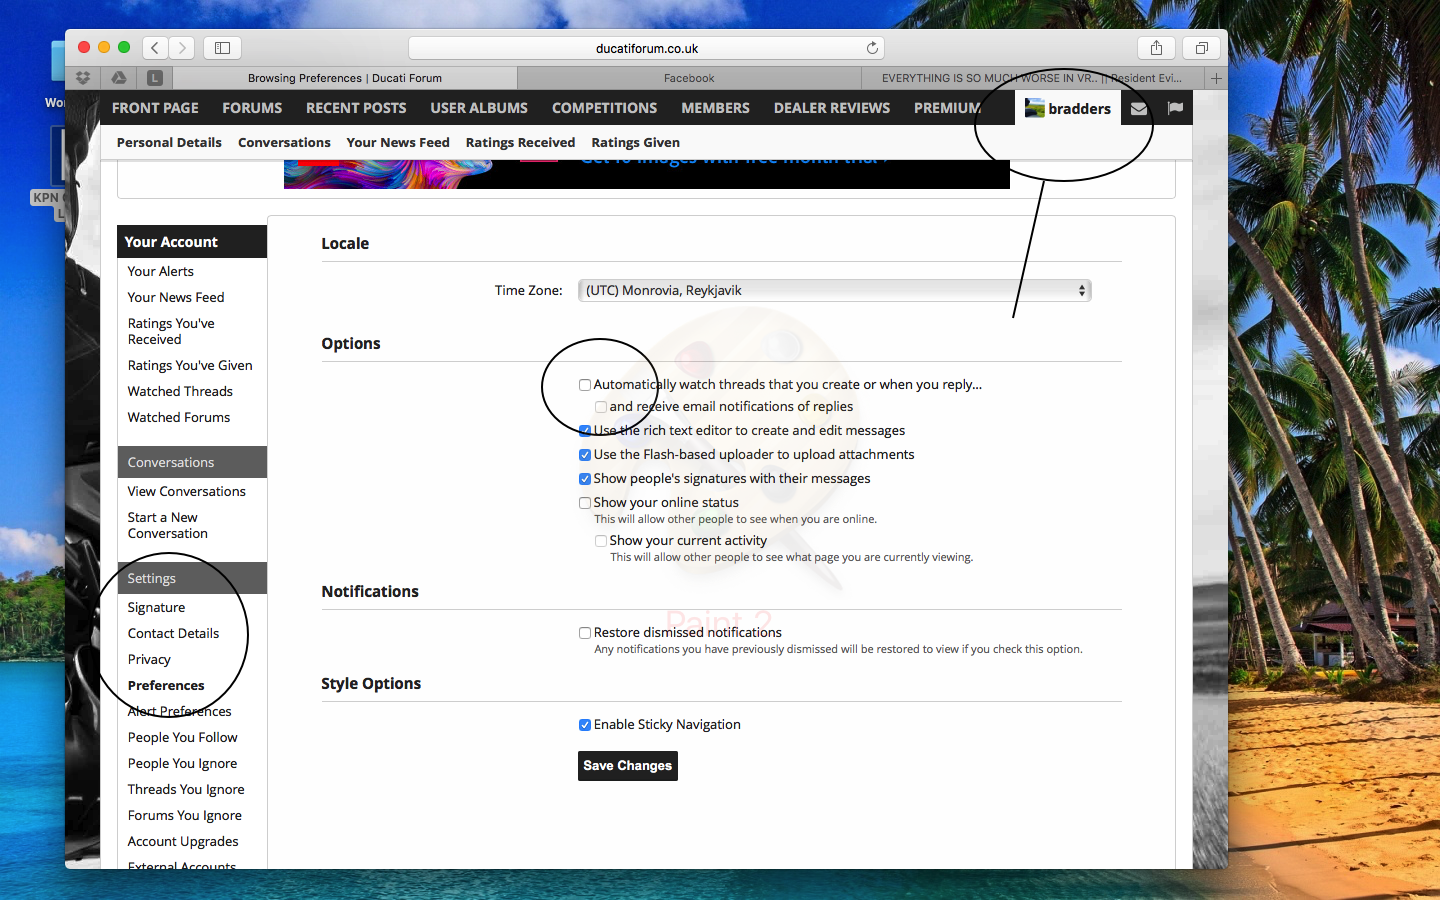1440x900 pixels.
Task: Show the Safari sidebar
Action: pos(223,47)
